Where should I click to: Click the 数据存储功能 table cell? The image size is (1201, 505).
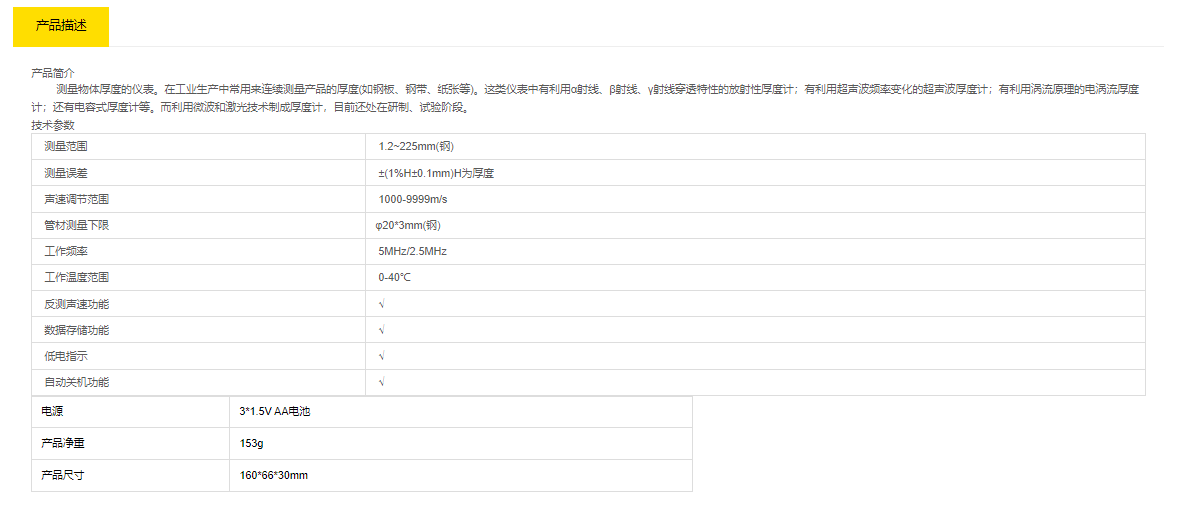(199, 330)
